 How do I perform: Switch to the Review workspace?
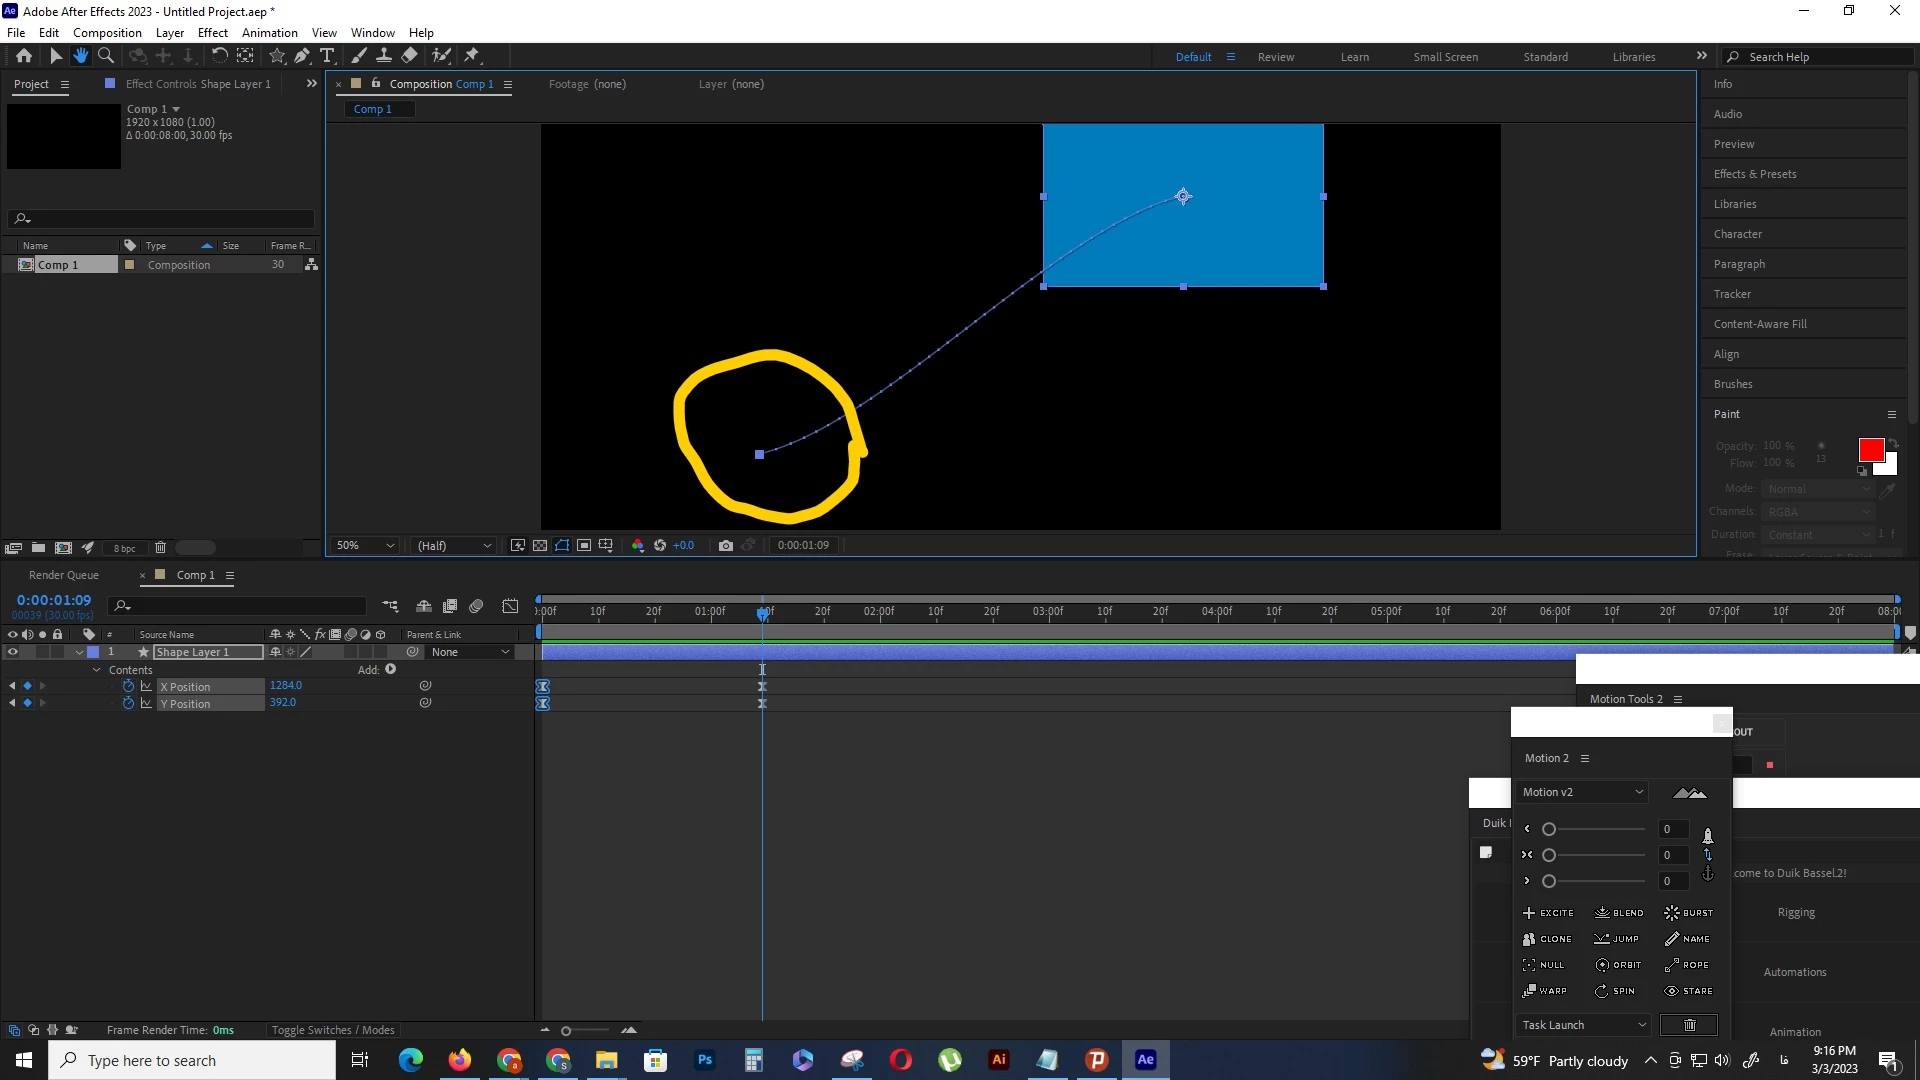[1275, 57]
